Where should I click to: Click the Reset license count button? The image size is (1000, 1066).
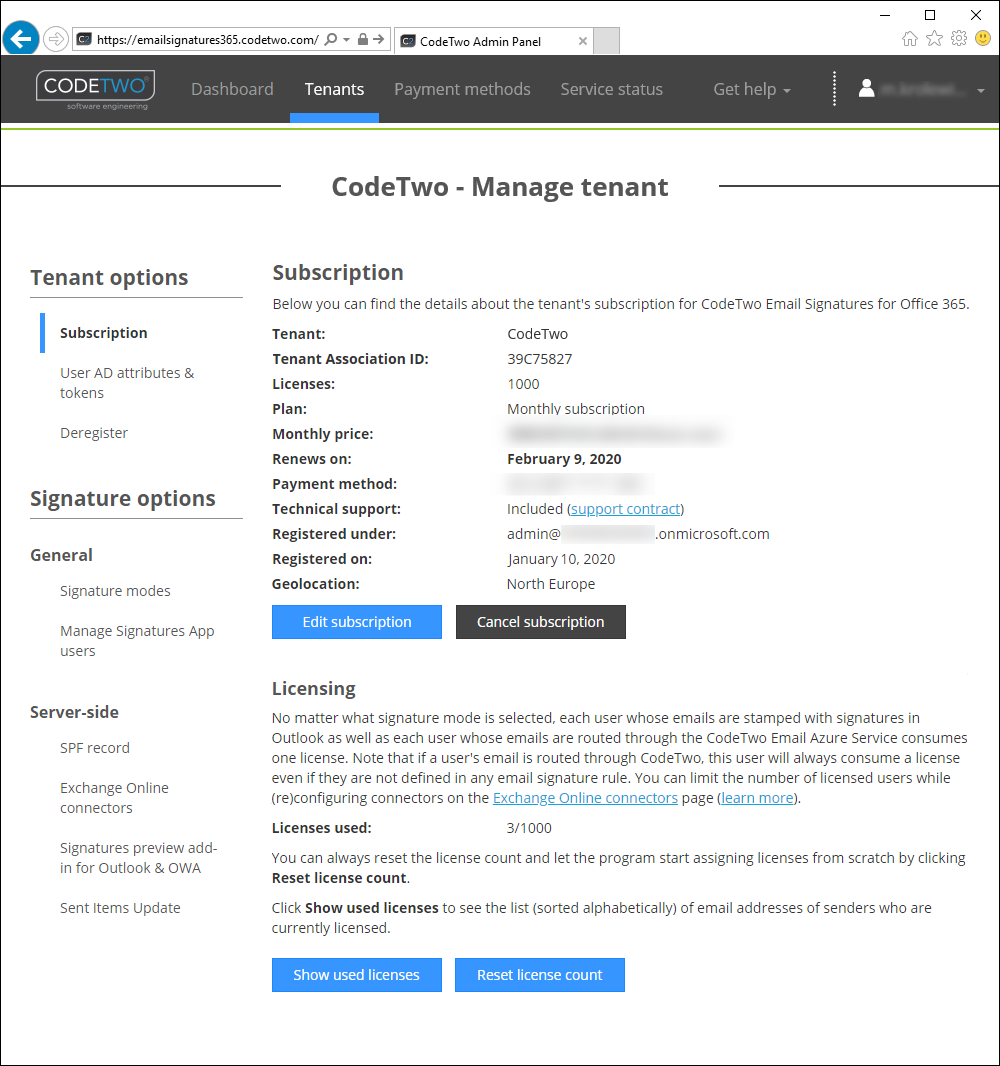click(539, 975)
